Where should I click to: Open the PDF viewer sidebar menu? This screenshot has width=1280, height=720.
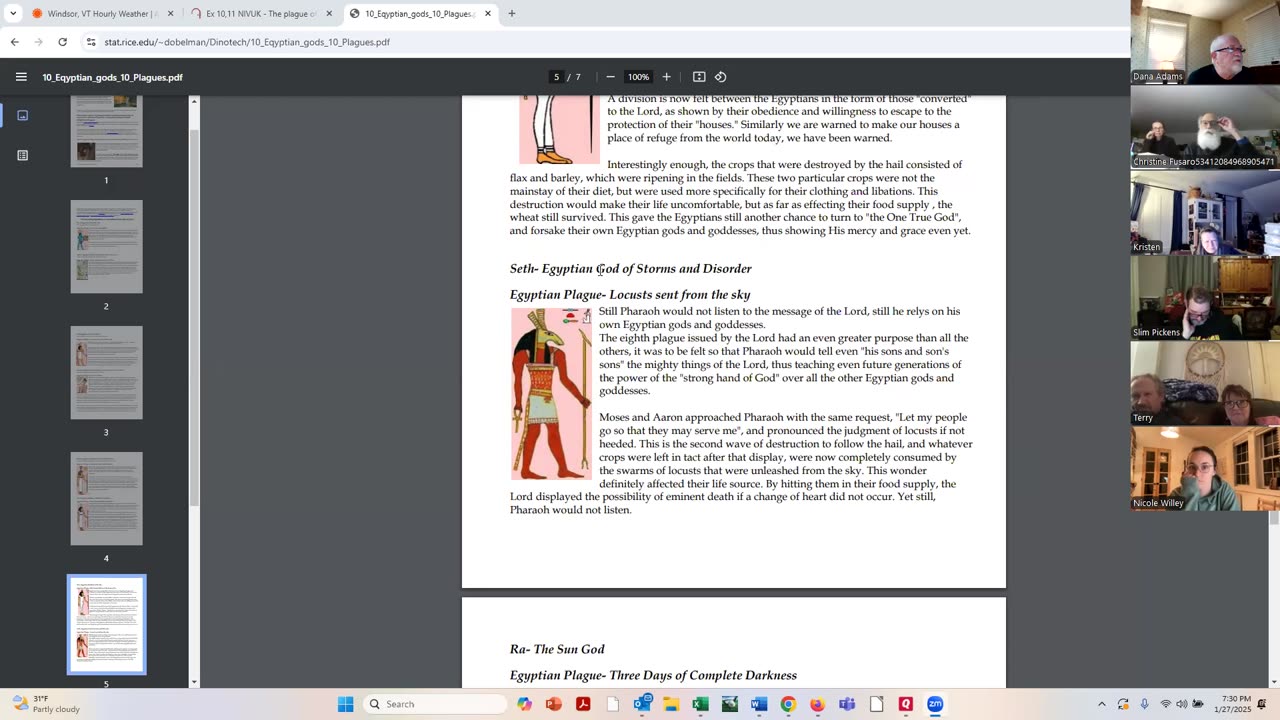coord(21,77)
